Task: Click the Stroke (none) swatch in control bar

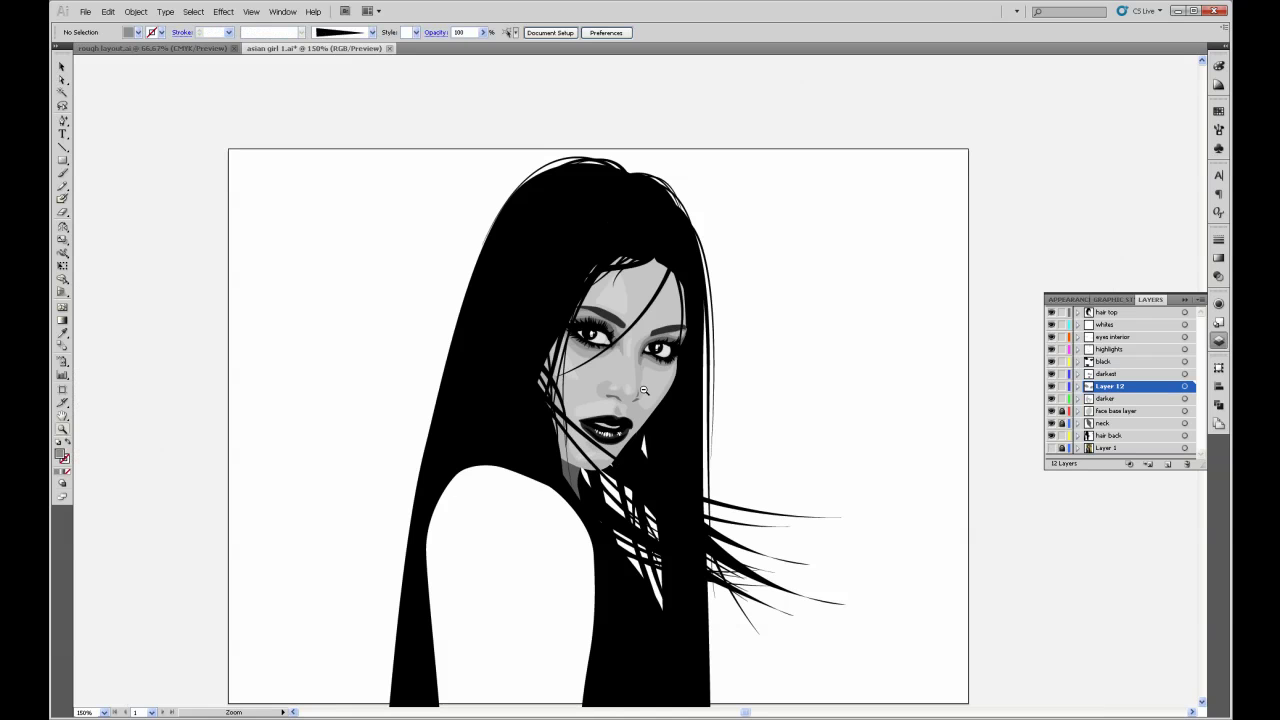Action: pyautogui.click(x=152, y=32)
